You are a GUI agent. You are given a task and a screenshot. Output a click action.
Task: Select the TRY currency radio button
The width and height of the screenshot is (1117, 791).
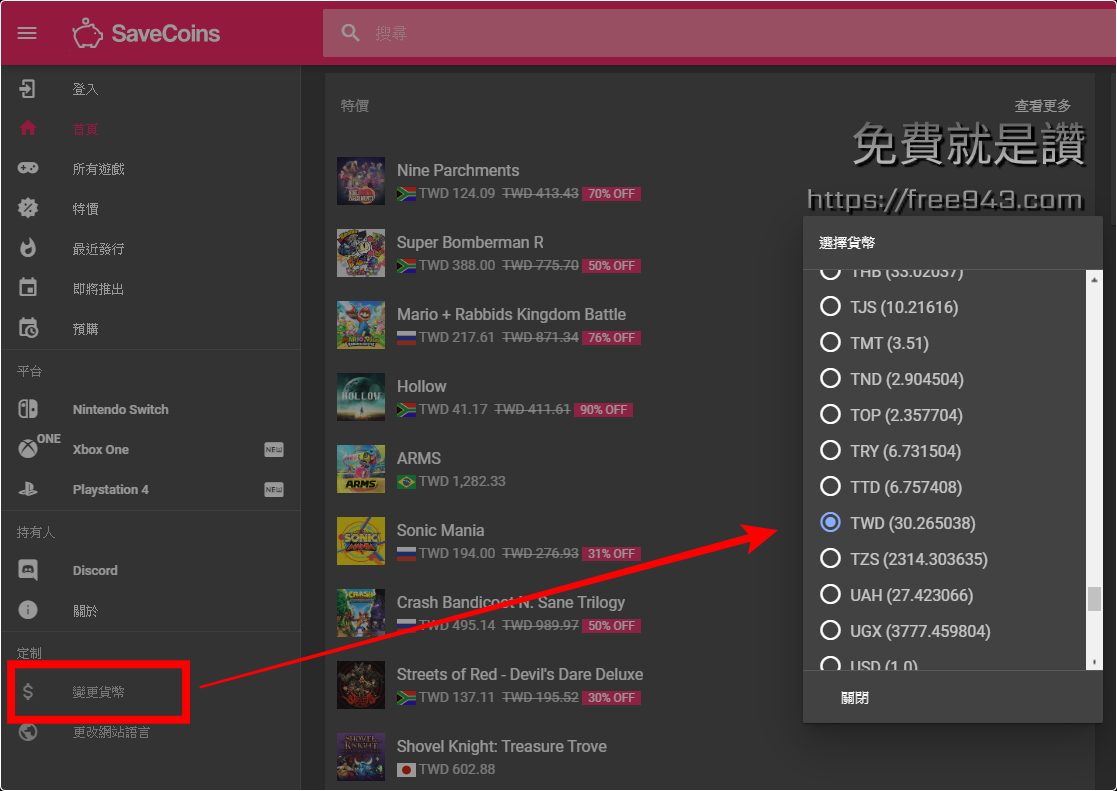pos(830,451)
